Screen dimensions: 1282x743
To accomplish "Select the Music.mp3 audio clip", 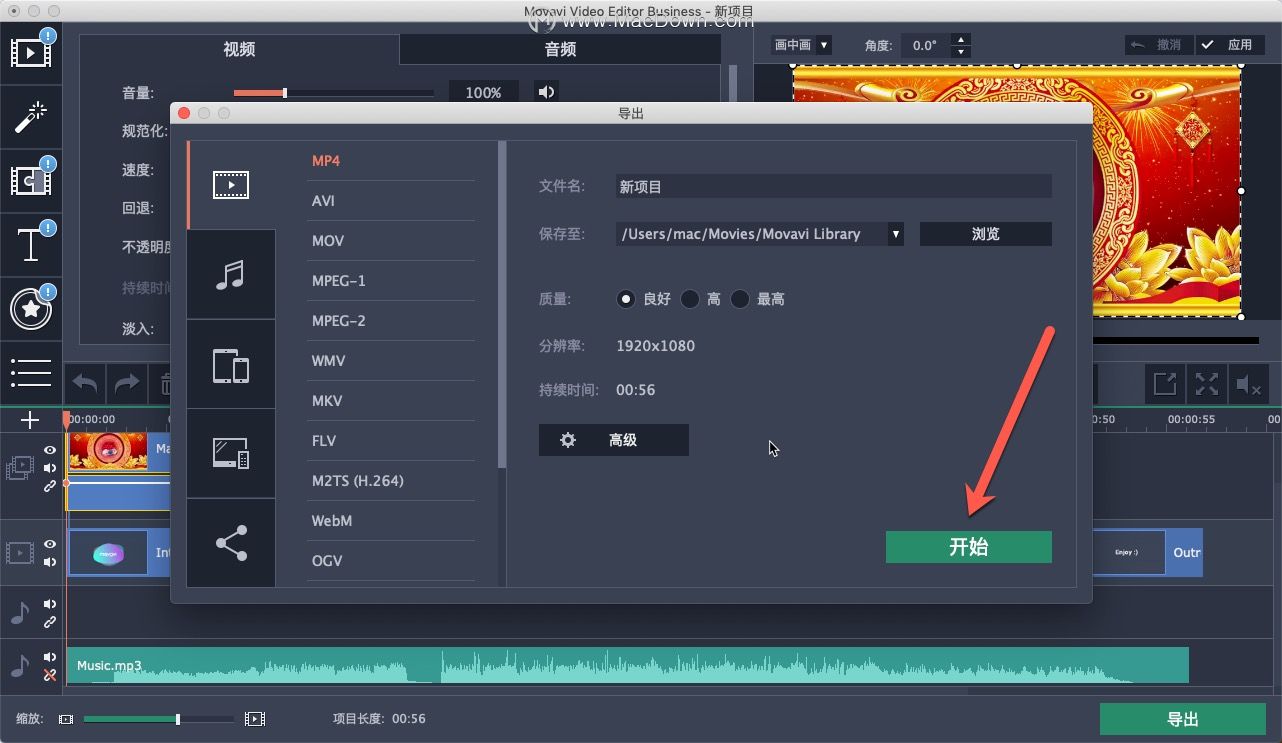I will (x=627, y=665).
